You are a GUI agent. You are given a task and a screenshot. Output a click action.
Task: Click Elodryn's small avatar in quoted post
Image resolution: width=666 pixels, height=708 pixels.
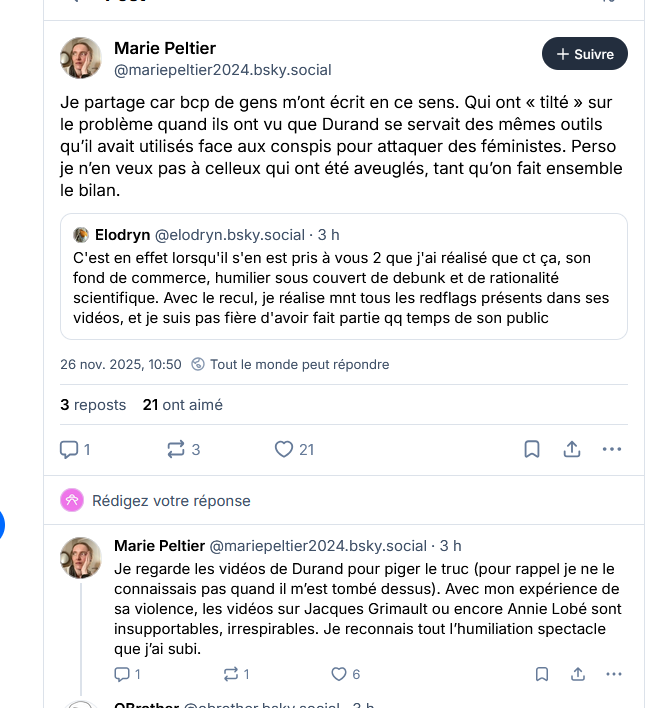click(x=81, y=235)
